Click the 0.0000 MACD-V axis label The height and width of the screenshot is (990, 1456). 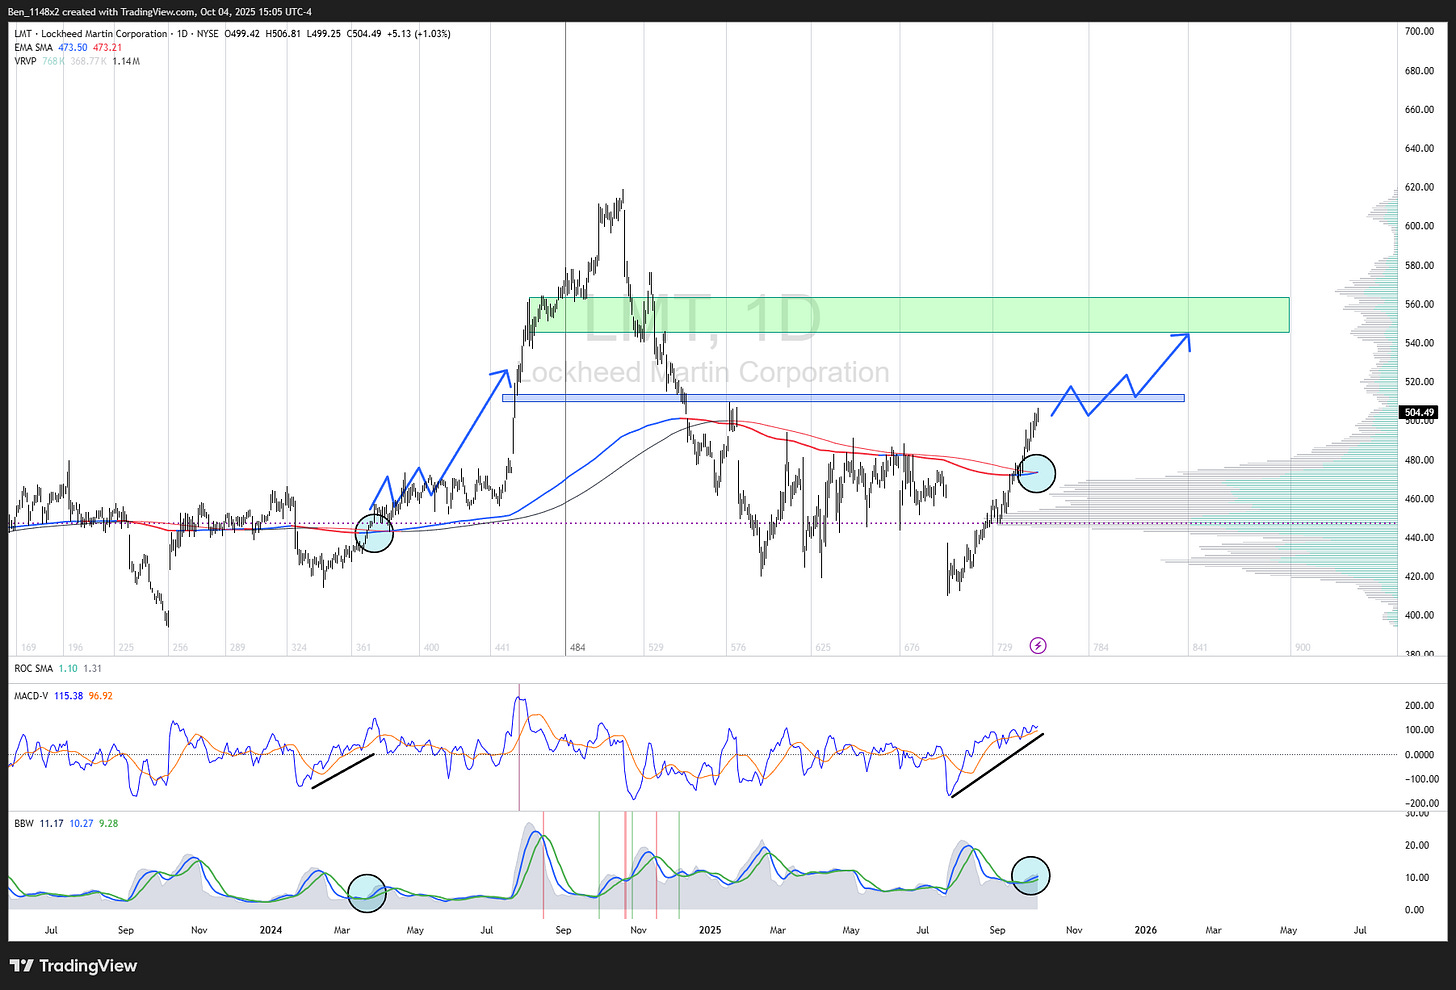click(x=1420, y=755)
